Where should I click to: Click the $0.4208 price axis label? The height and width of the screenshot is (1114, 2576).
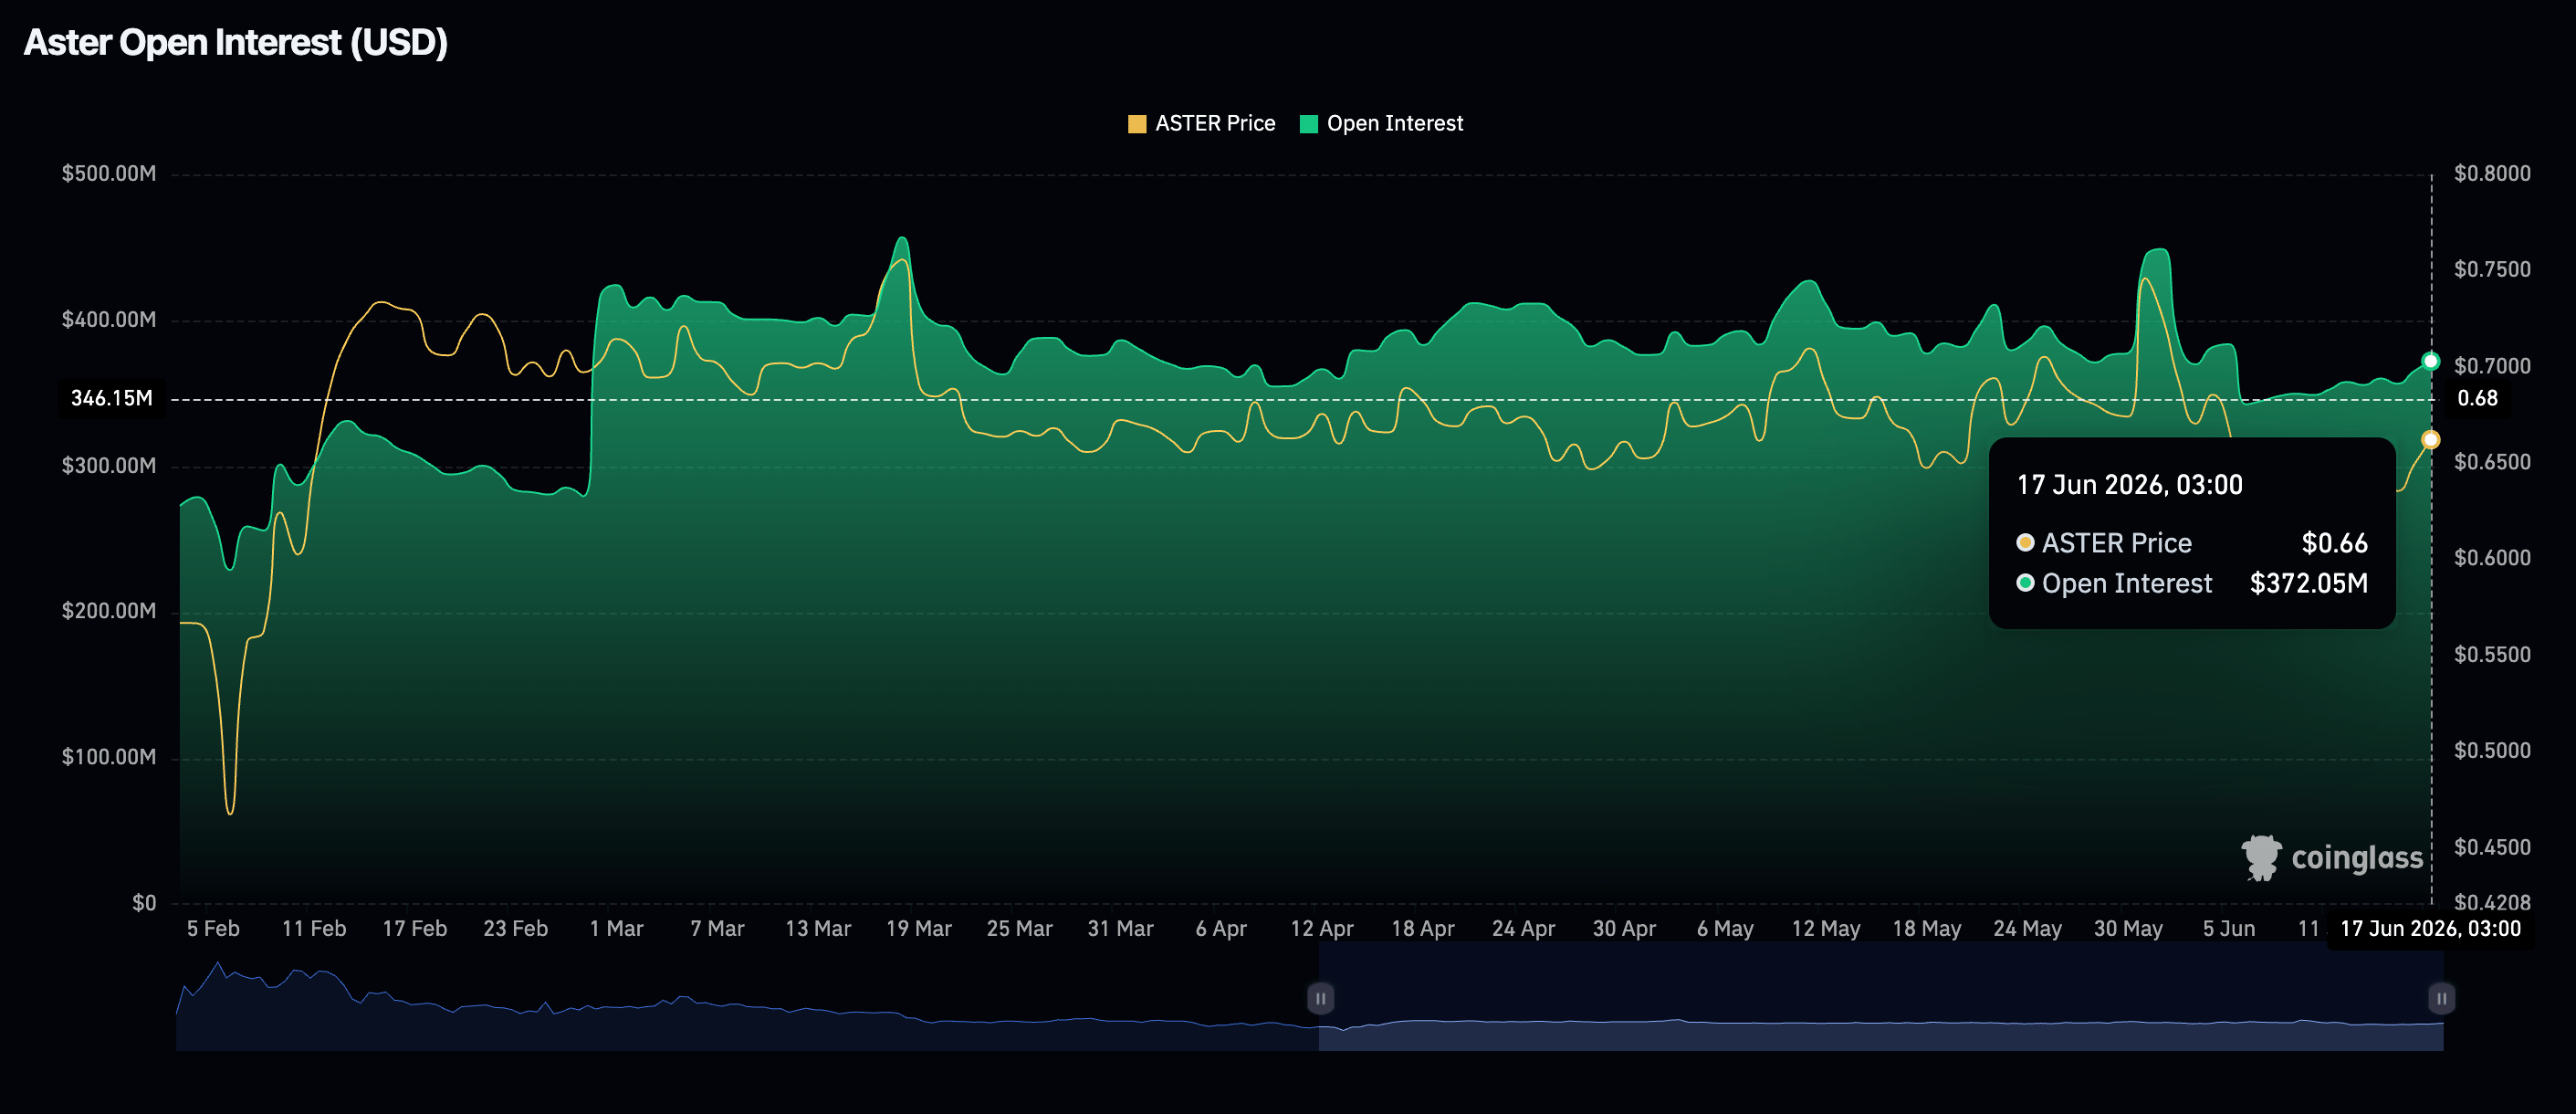pos(2492,903)
